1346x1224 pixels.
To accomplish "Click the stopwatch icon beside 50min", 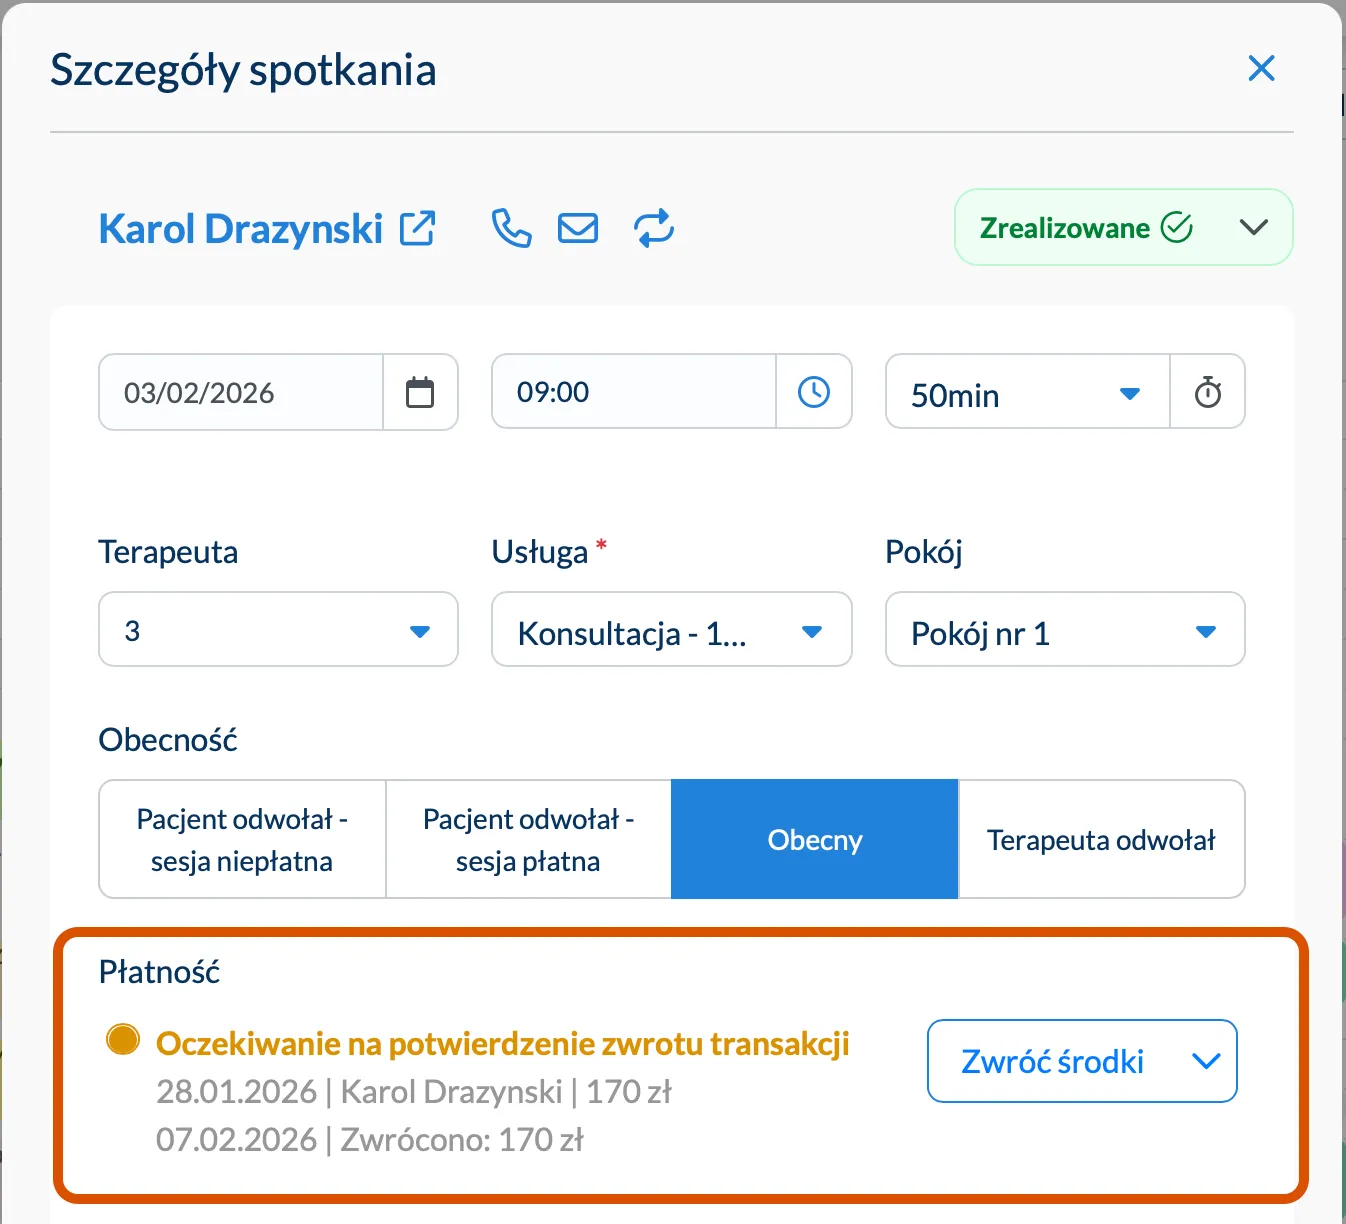I will pos(1208,392).
